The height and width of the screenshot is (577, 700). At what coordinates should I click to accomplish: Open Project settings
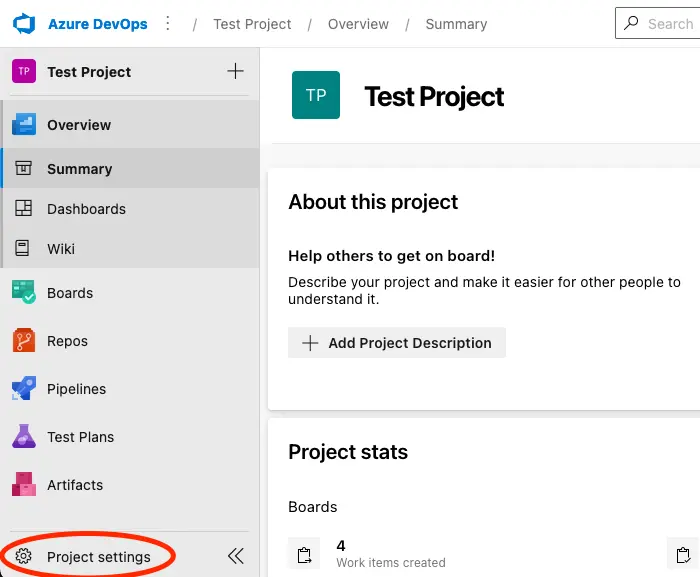pos(99,557)
